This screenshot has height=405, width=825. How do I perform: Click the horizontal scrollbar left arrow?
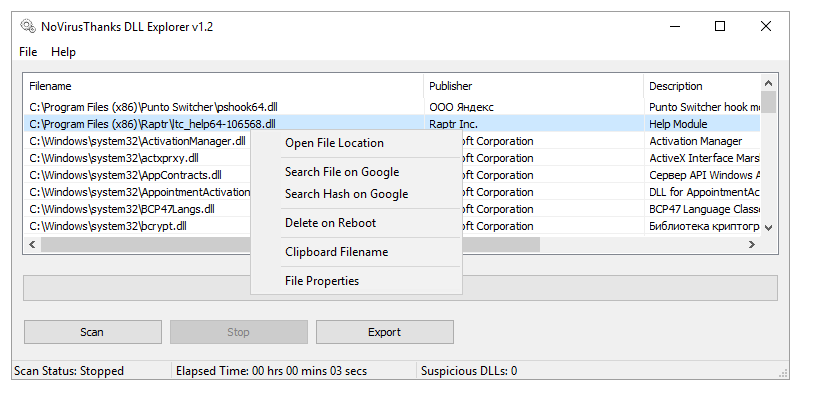(33, 244)
